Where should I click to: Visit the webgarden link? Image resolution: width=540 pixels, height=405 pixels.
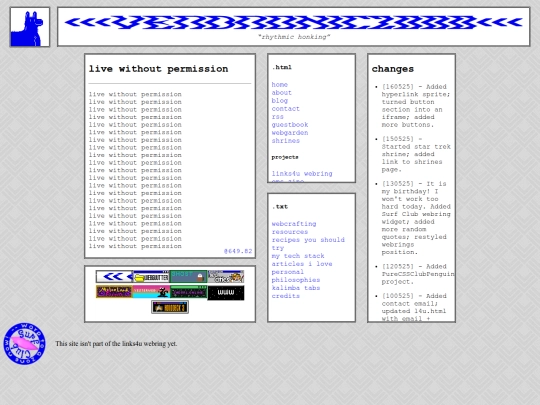(x=290, y=133)
